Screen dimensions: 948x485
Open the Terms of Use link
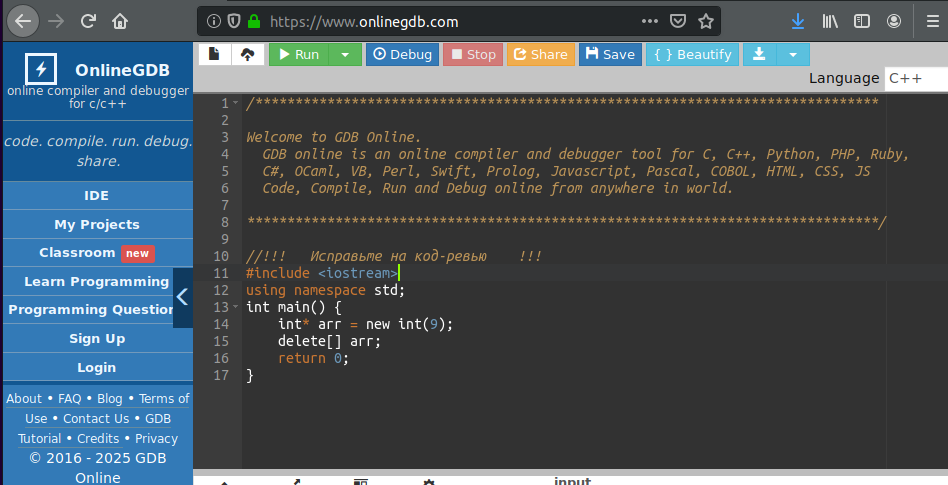(x=164, y=399)
